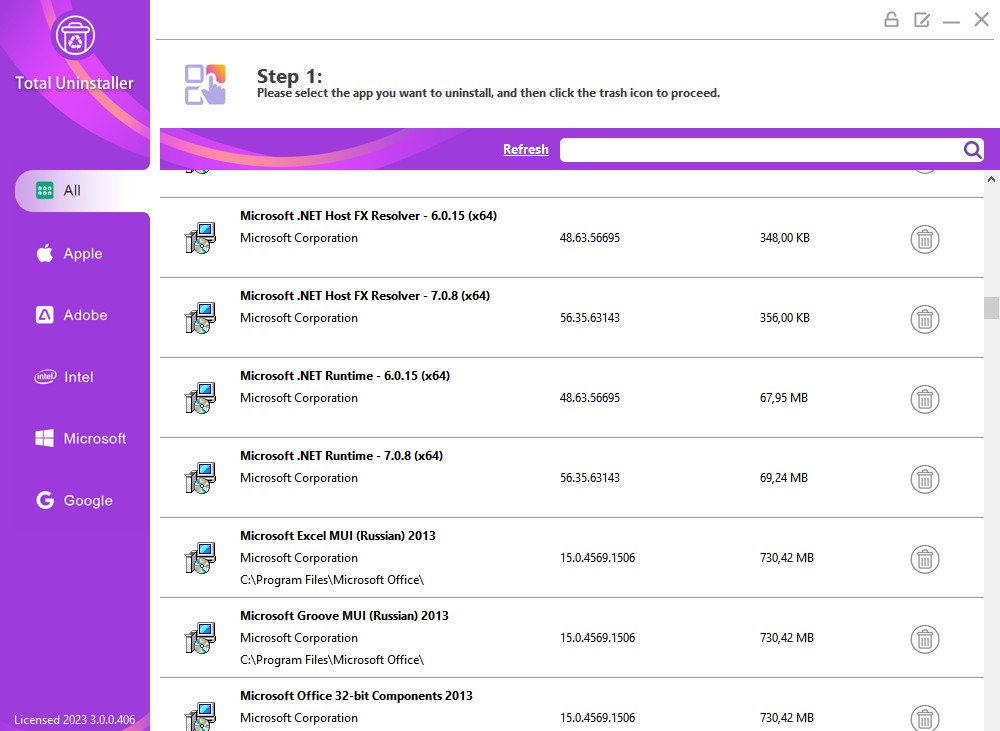1000x731 pixels.
Task: Click size value '67,95 MB'
Action: [x=784, y=398]
